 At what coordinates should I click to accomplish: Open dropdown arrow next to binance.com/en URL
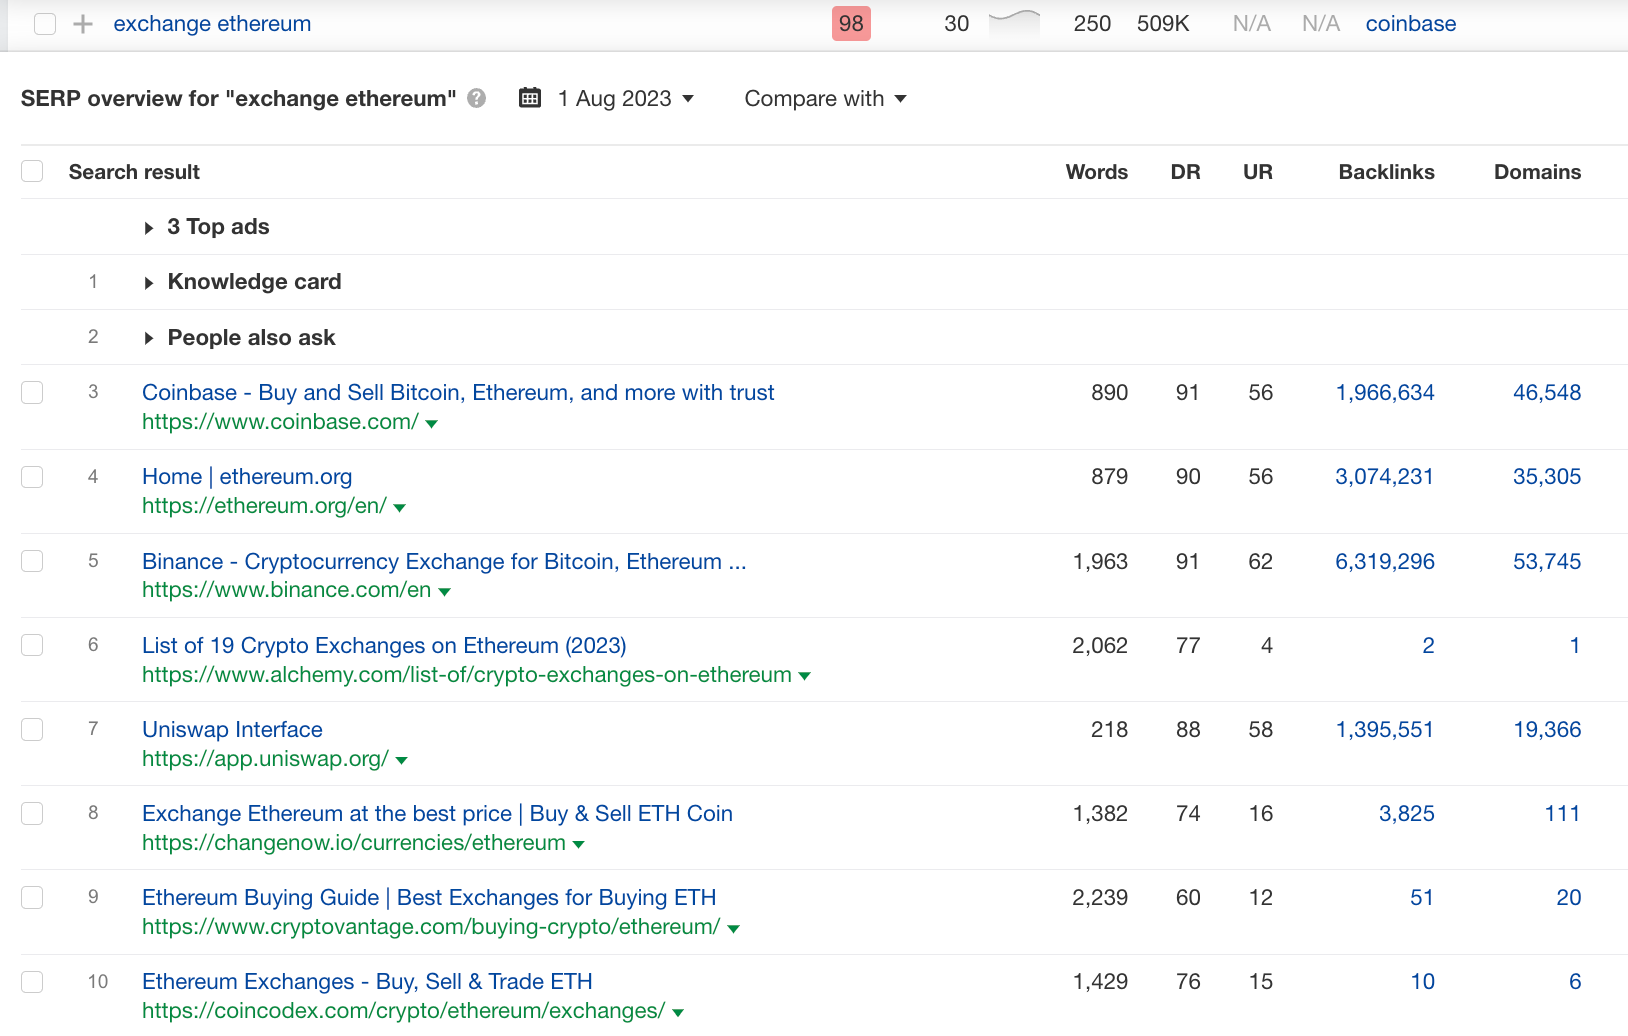[445, 592]
